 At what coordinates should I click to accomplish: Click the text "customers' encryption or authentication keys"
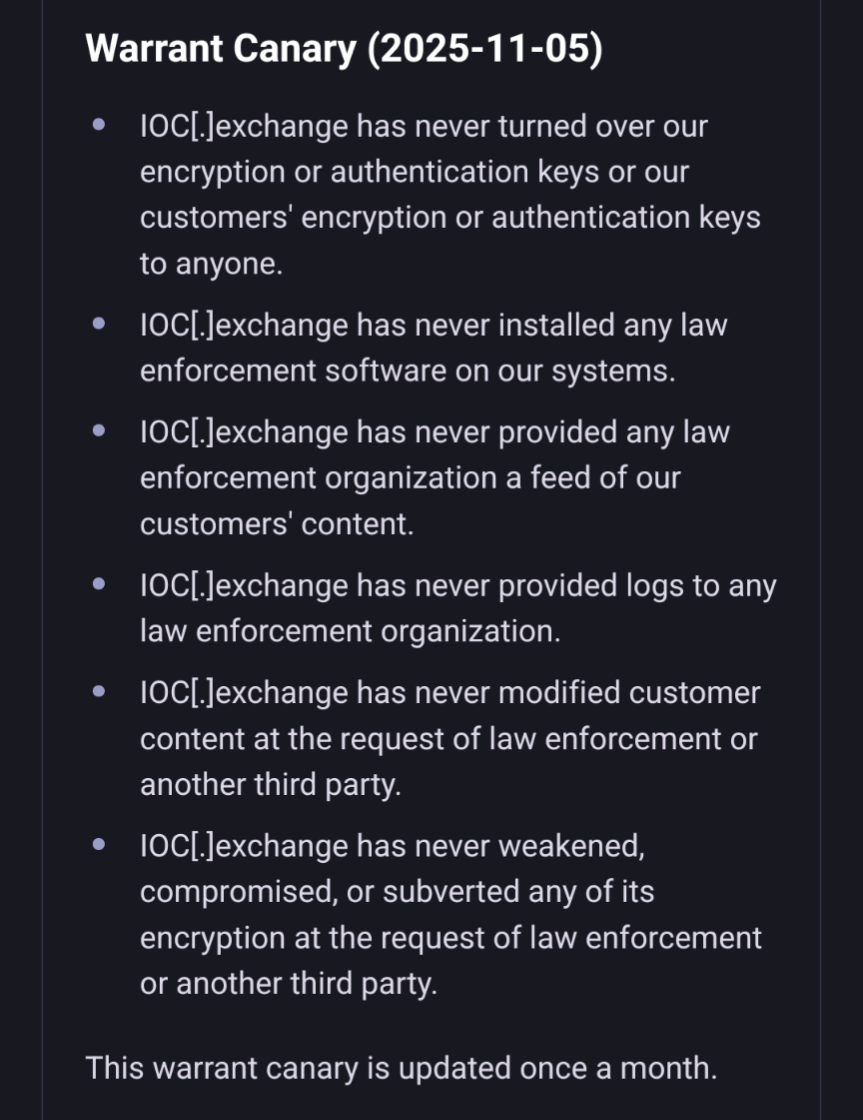(x=450, y=218)
